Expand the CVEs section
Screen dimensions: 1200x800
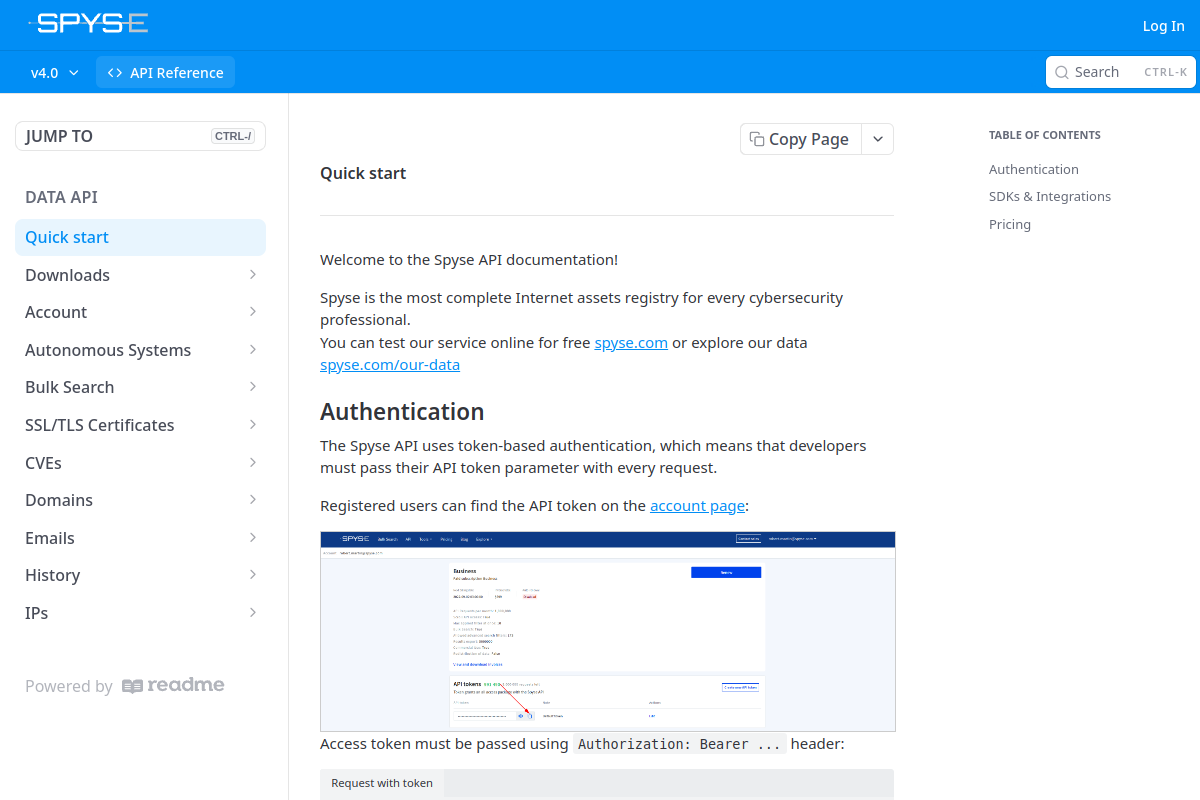[253, 463]
